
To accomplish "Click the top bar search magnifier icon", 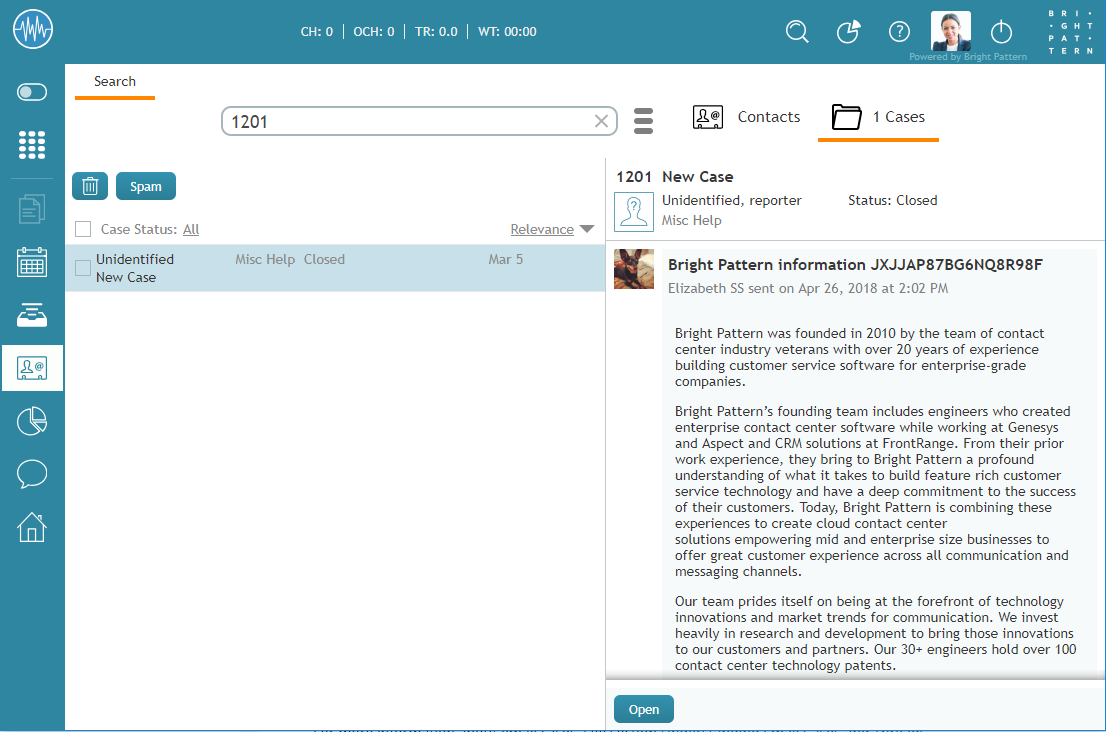I will (x=797, y=32).
